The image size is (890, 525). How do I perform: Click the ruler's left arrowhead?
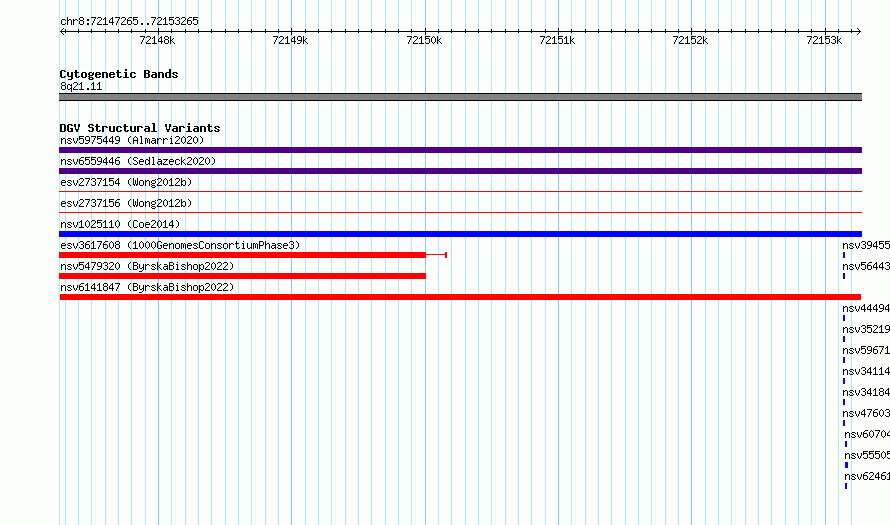62,31
